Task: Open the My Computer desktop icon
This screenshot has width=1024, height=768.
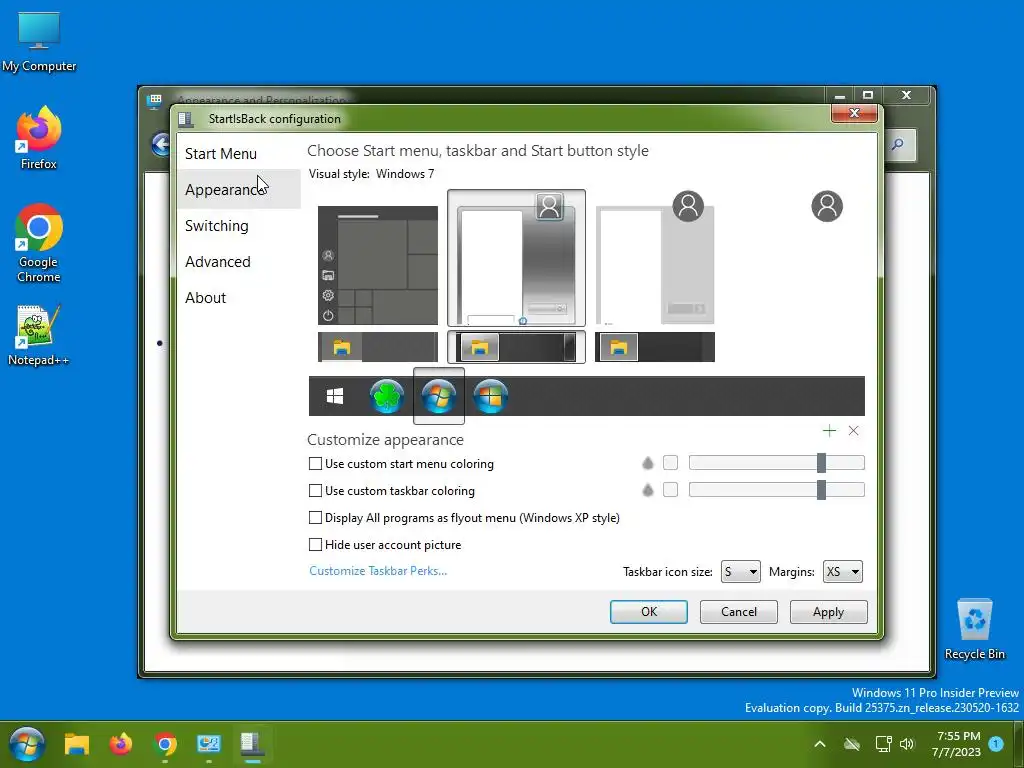Action: pos(39,42)
